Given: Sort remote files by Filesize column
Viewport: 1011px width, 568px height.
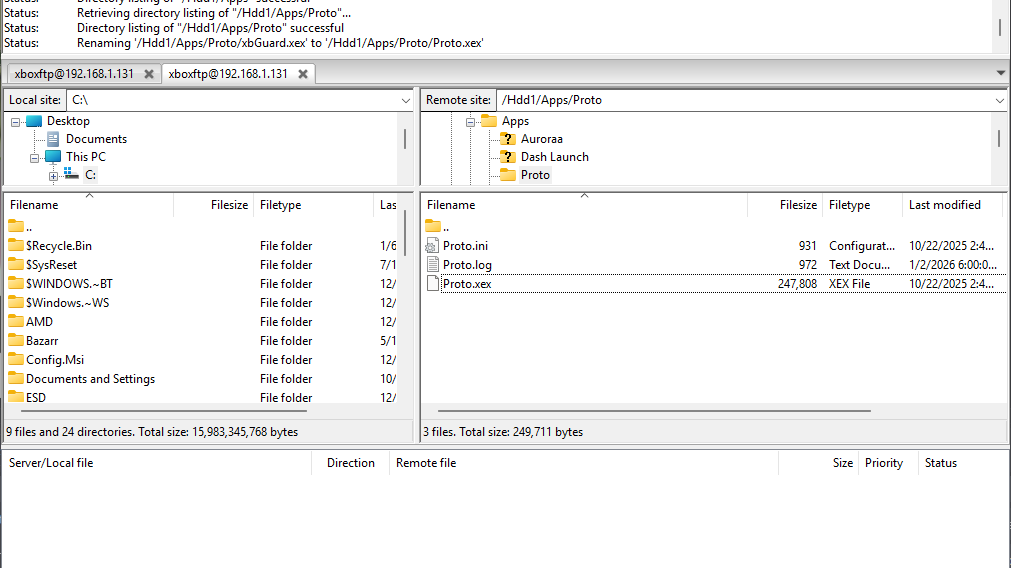Looking at the screenshot, I should [x=784, y=205].
